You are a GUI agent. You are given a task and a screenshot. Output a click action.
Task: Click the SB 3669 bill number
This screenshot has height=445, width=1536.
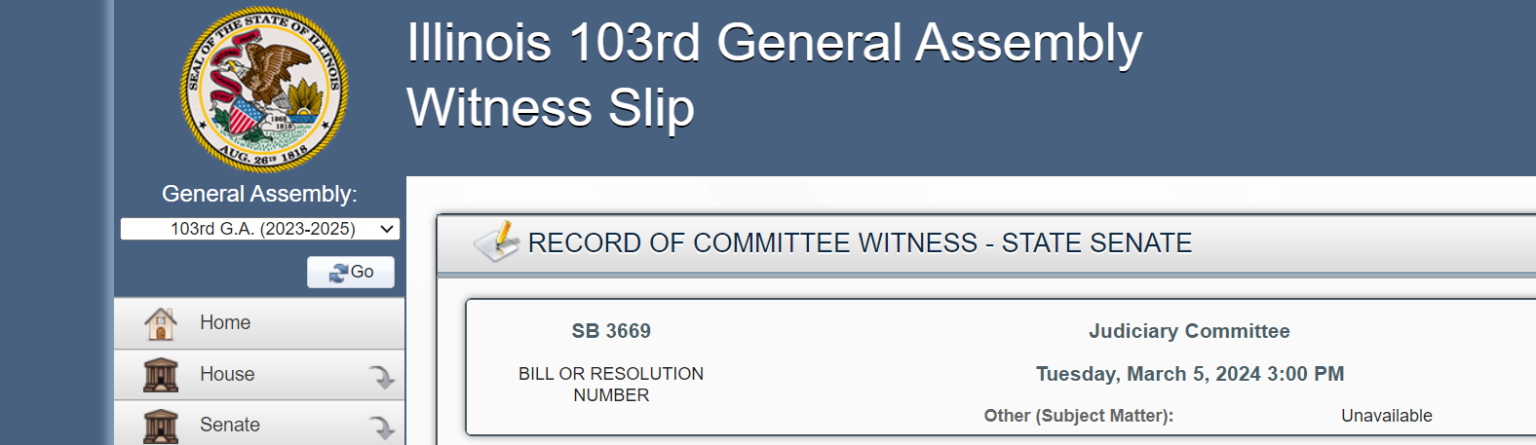(611, 332)
